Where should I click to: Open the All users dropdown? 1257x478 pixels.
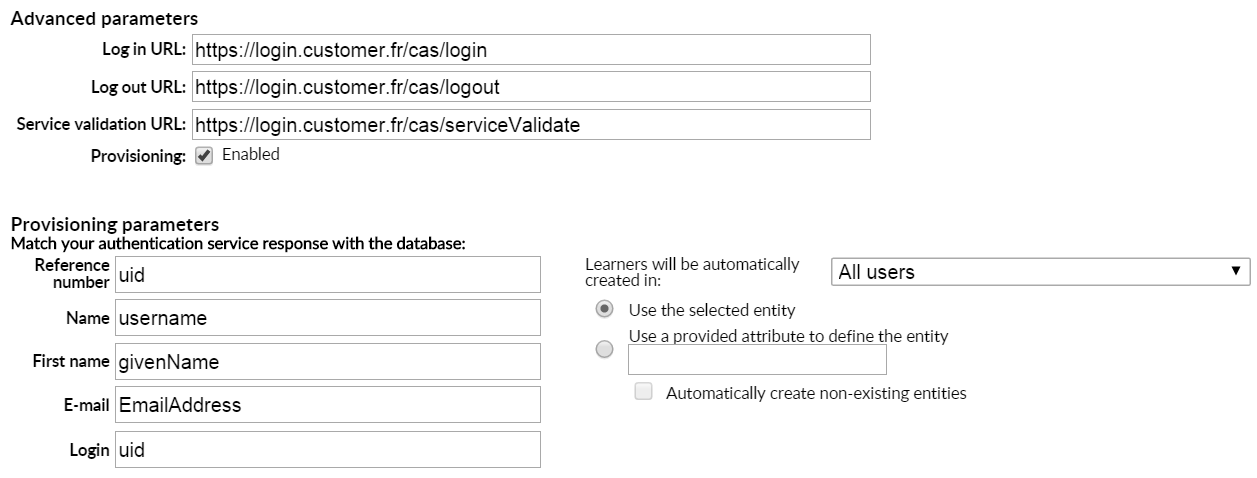coord(1041,272)
